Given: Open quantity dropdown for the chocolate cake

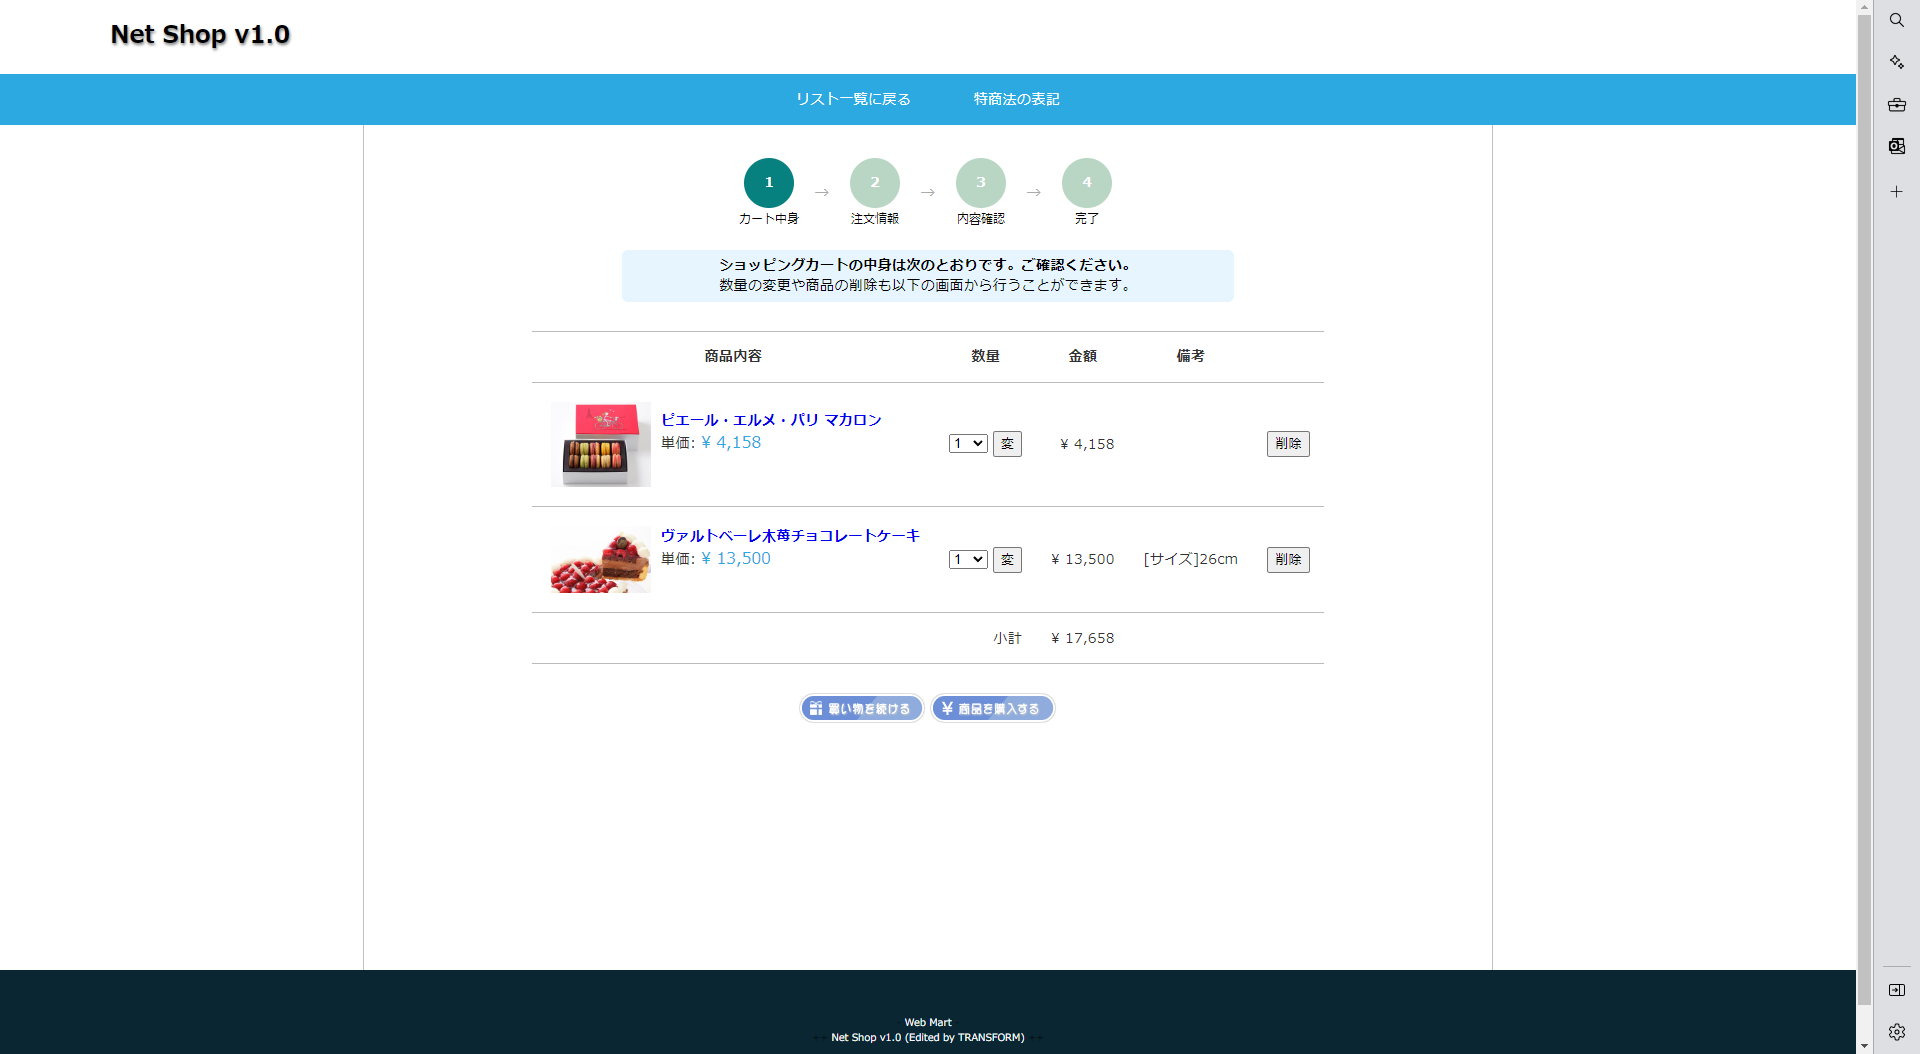Looking at the screenshot, I should pyautogui.click(x=967, y=560).
